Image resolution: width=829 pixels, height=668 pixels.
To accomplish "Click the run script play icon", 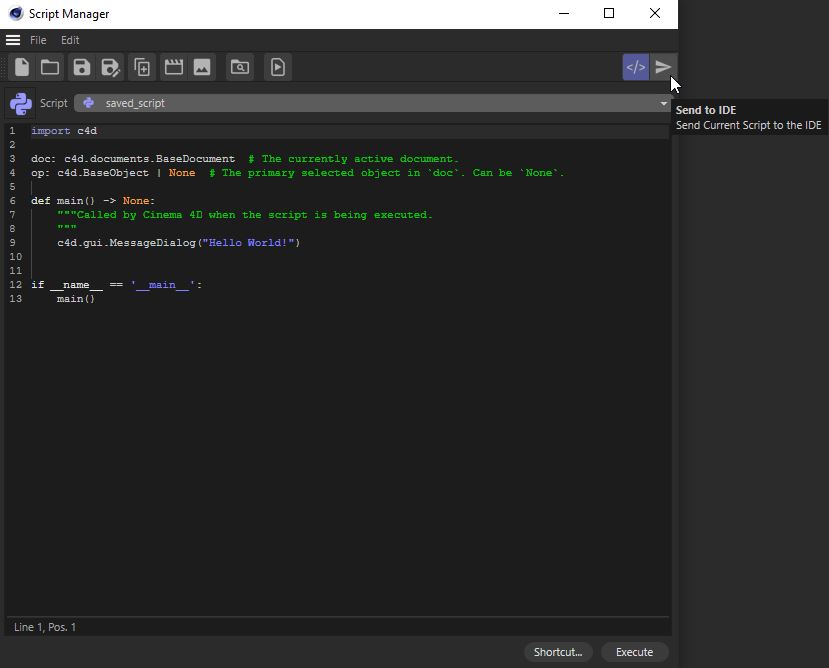I will (278, 67).
